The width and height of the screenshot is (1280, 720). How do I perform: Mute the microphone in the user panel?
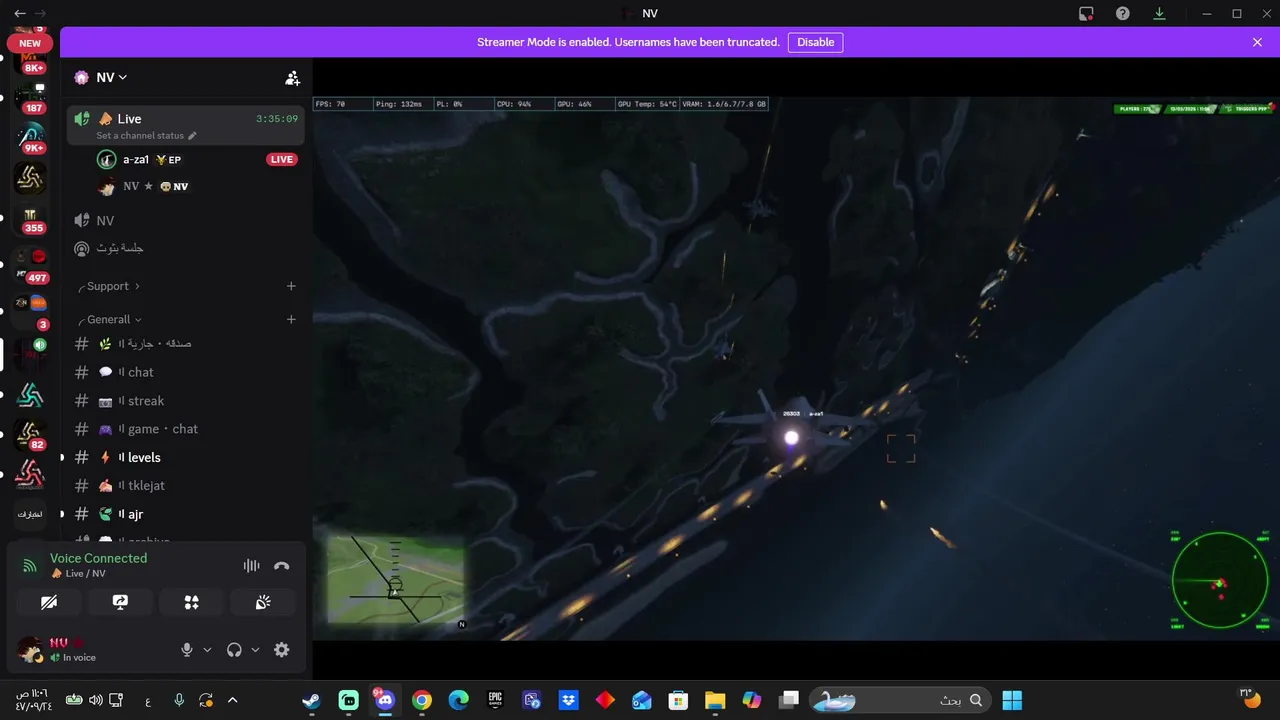point(187,650)
